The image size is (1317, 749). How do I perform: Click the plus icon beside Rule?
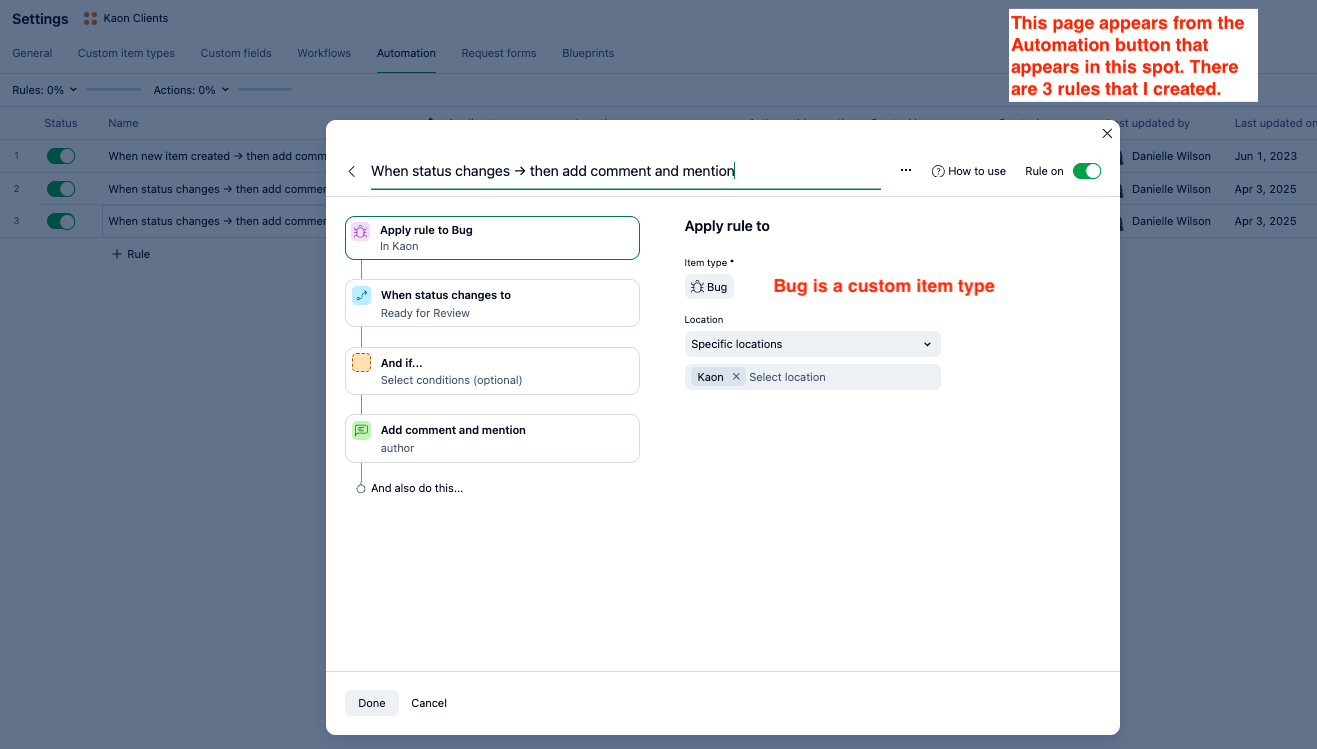point(117,254)
